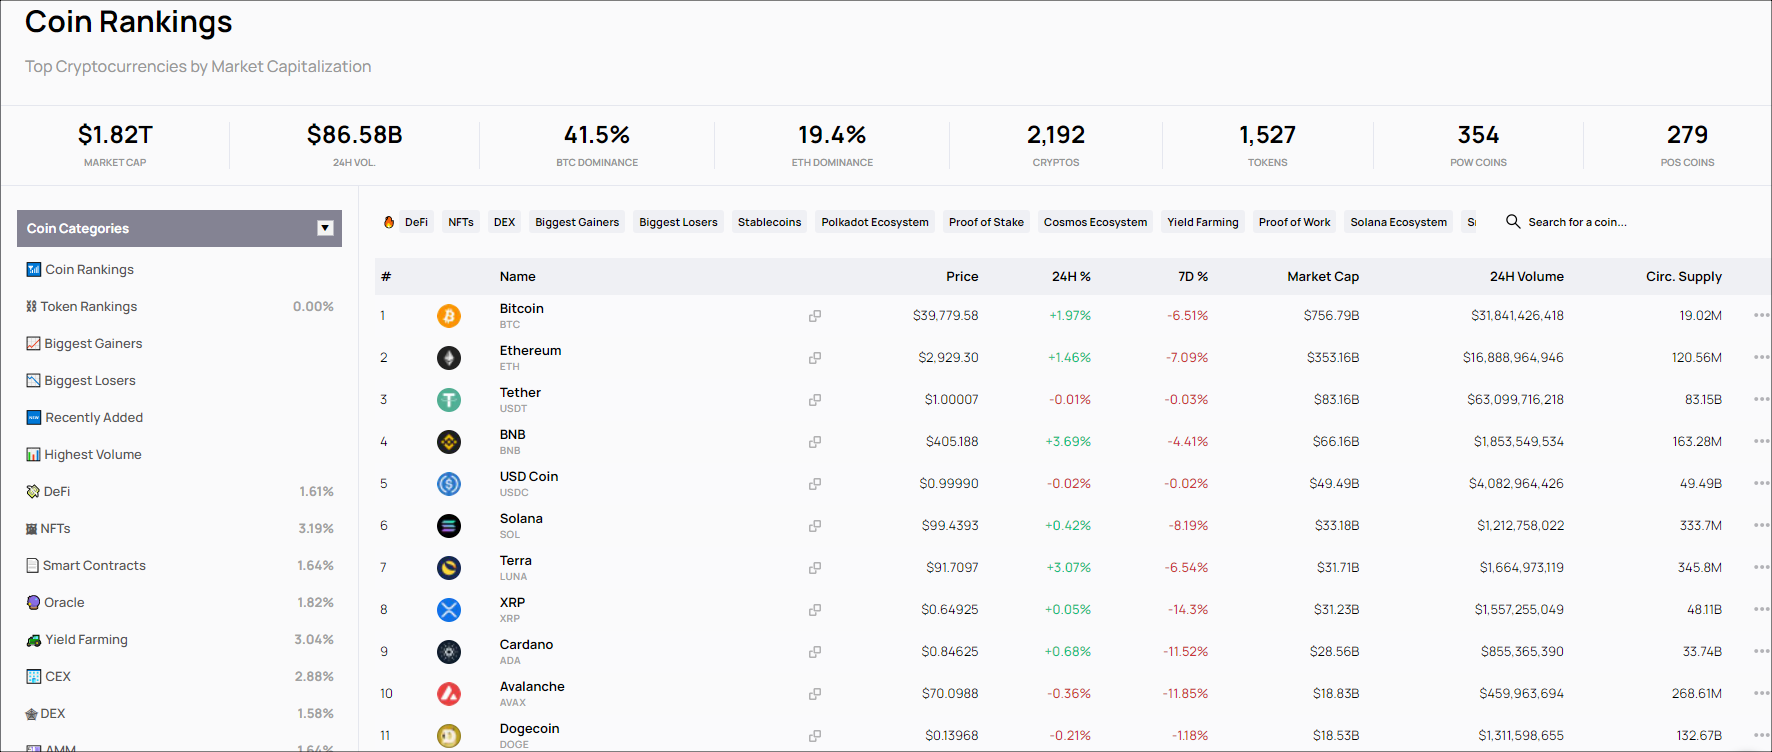The height and width of the screenshot is (752, 1772).
Task: Click the Terra coin logo icon
Action: (449, 568)
